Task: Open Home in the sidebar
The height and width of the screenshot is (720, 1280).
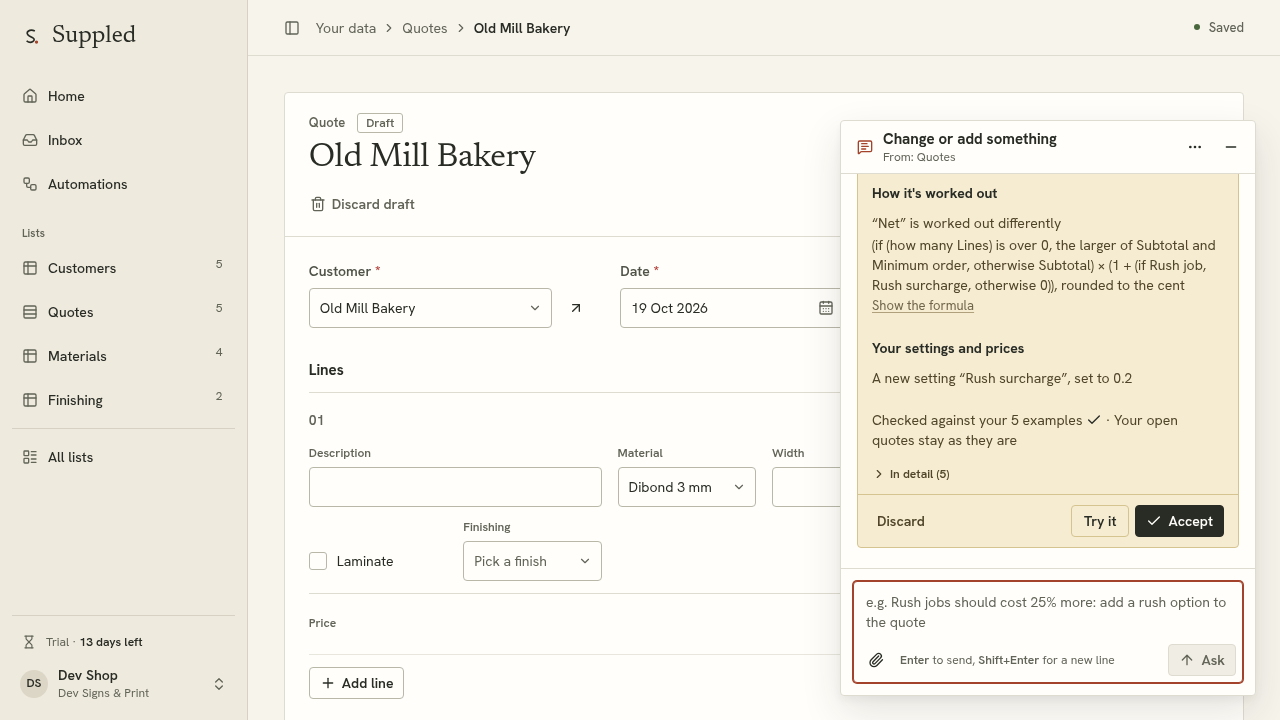Action: click(x=123, y=96)
